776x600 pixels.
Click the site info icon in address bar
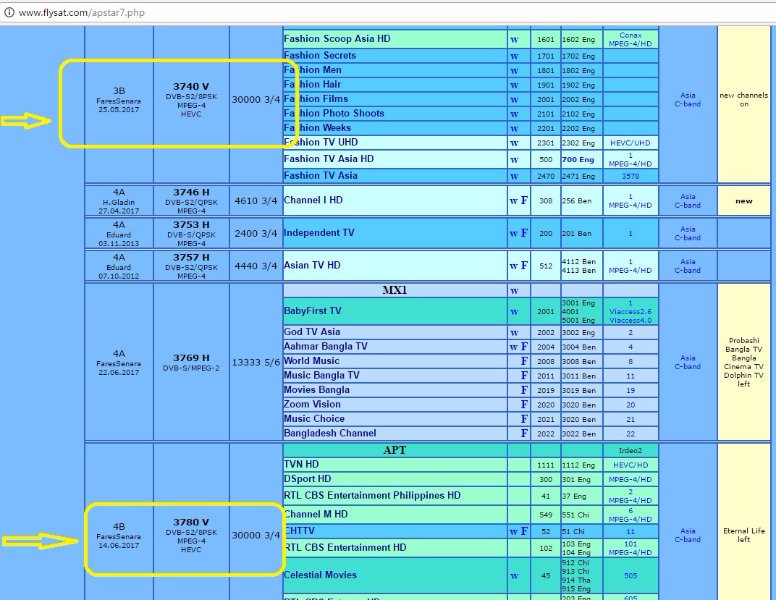[8, 12]
